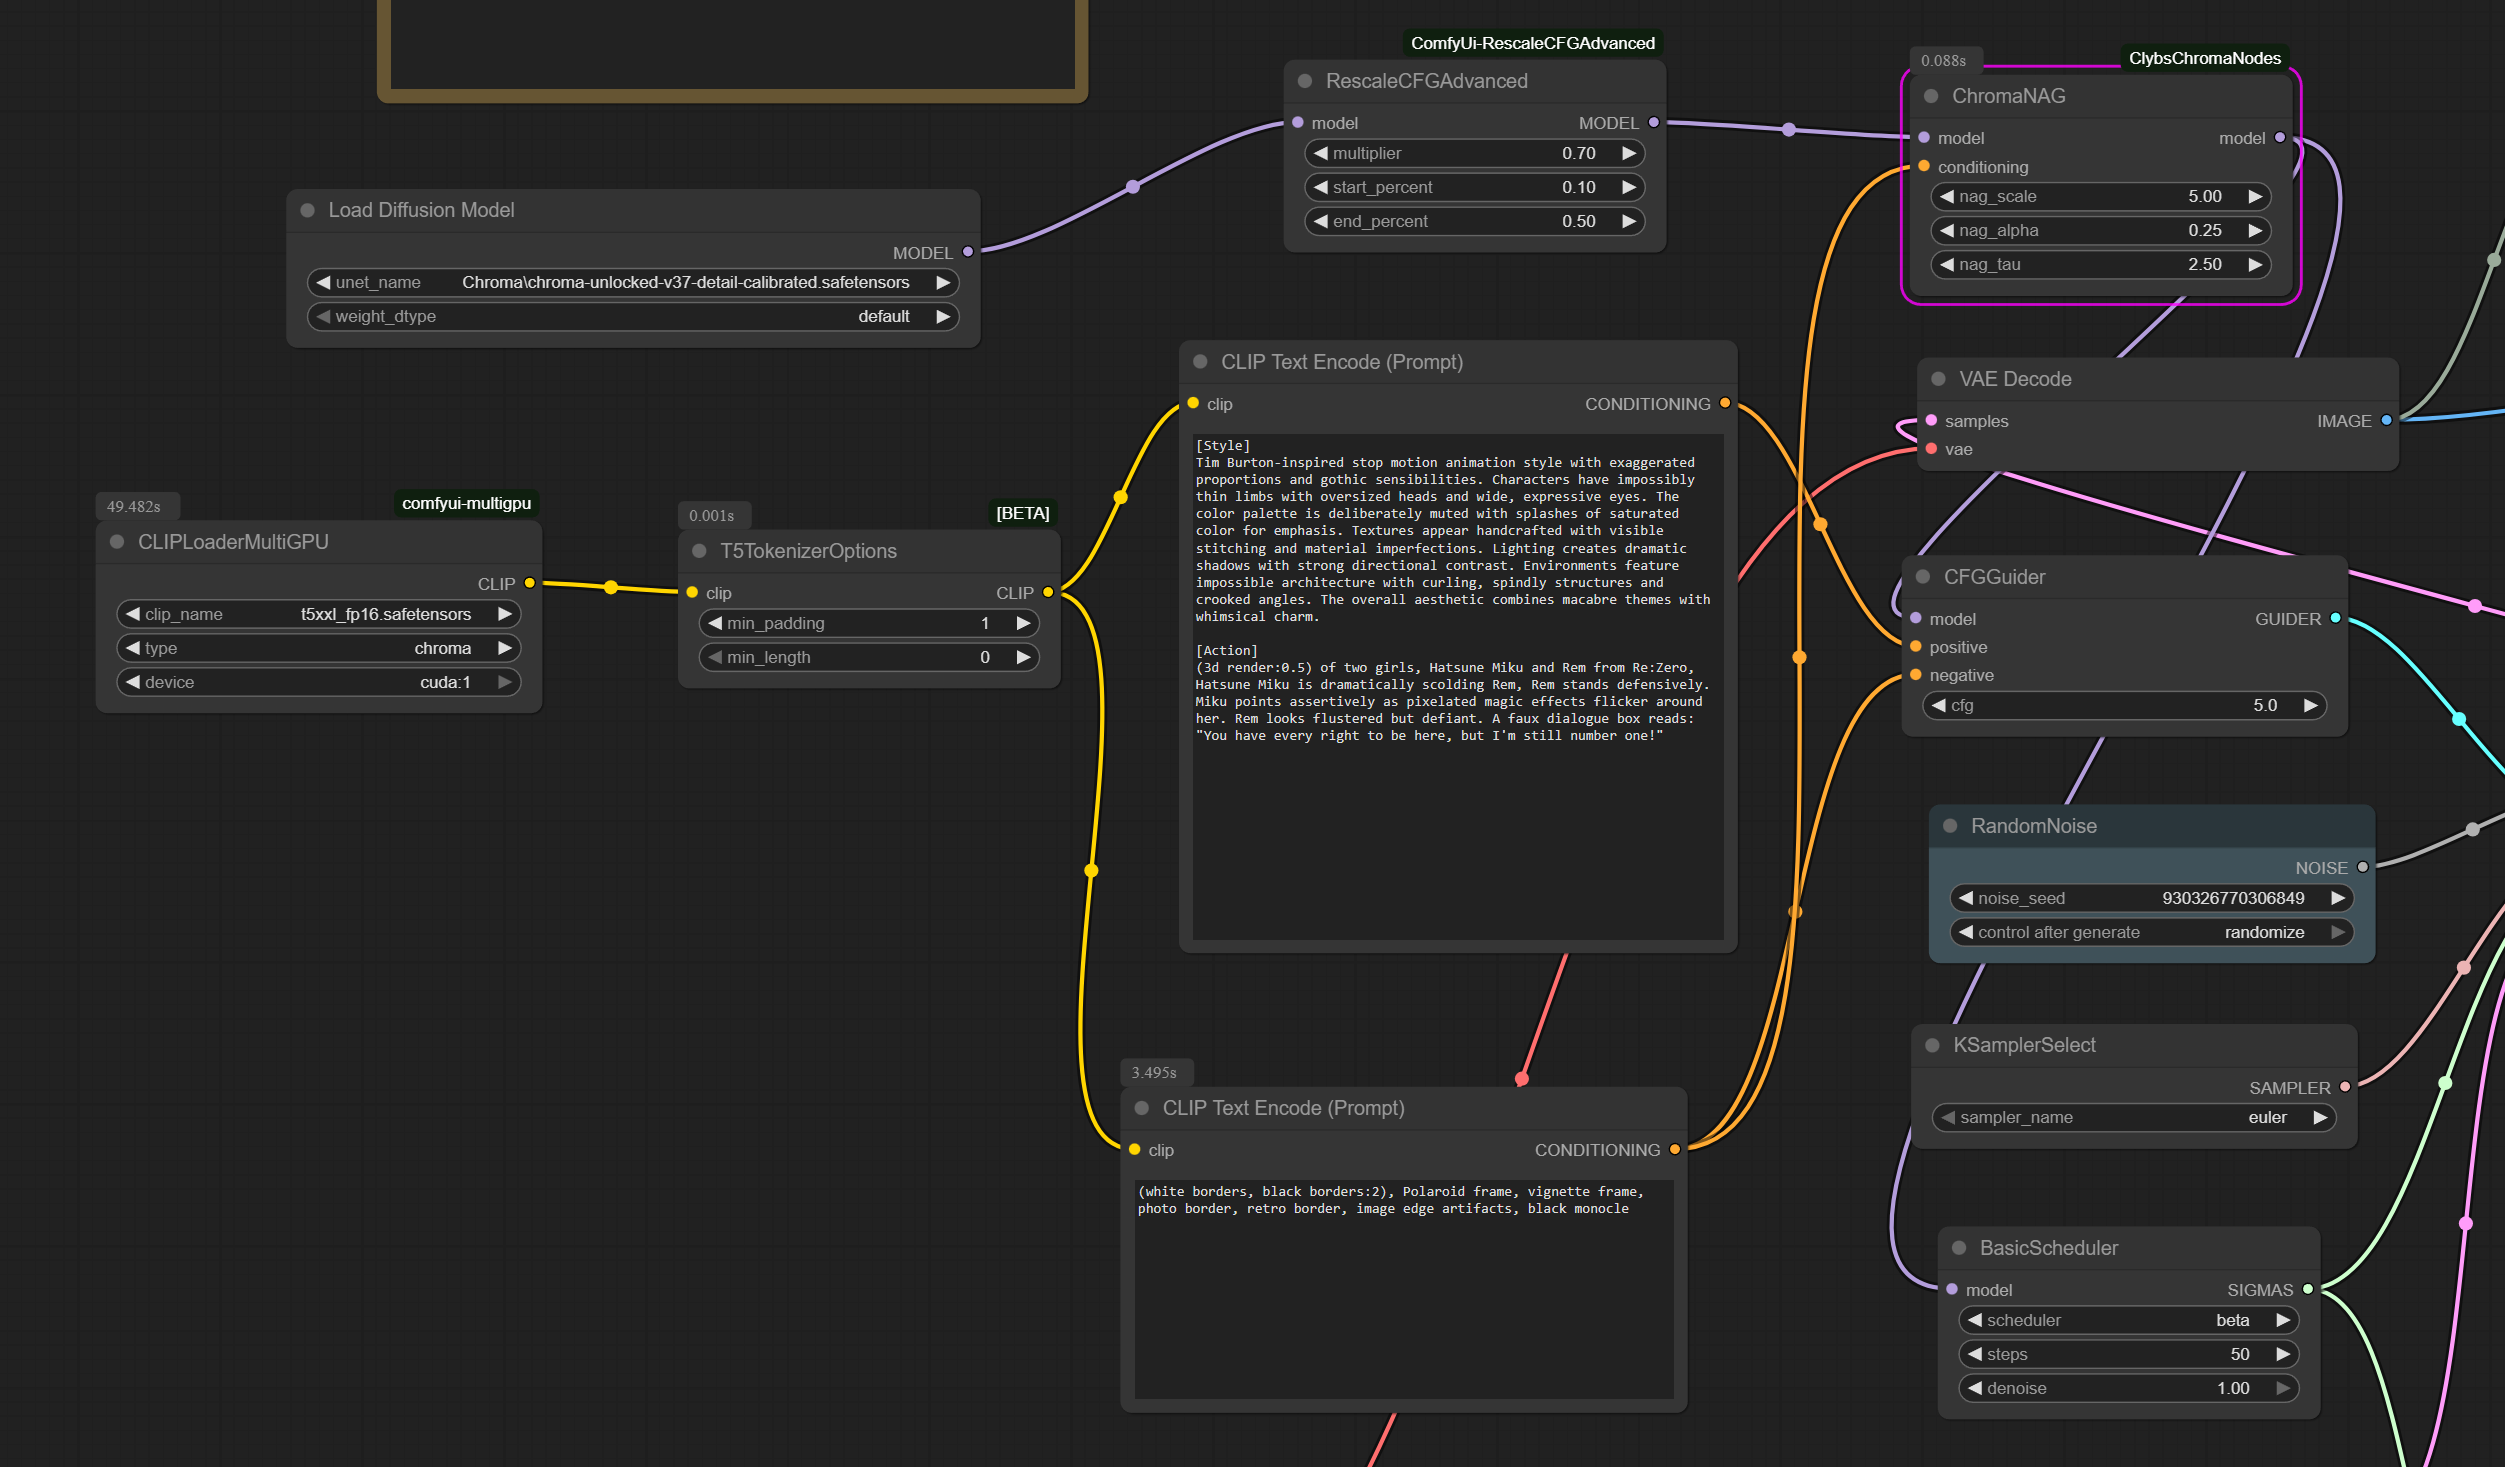Viewport: 2505px width, 1467px height.
Task: Increase cfg value with its right arrow
Action: 2311,705
